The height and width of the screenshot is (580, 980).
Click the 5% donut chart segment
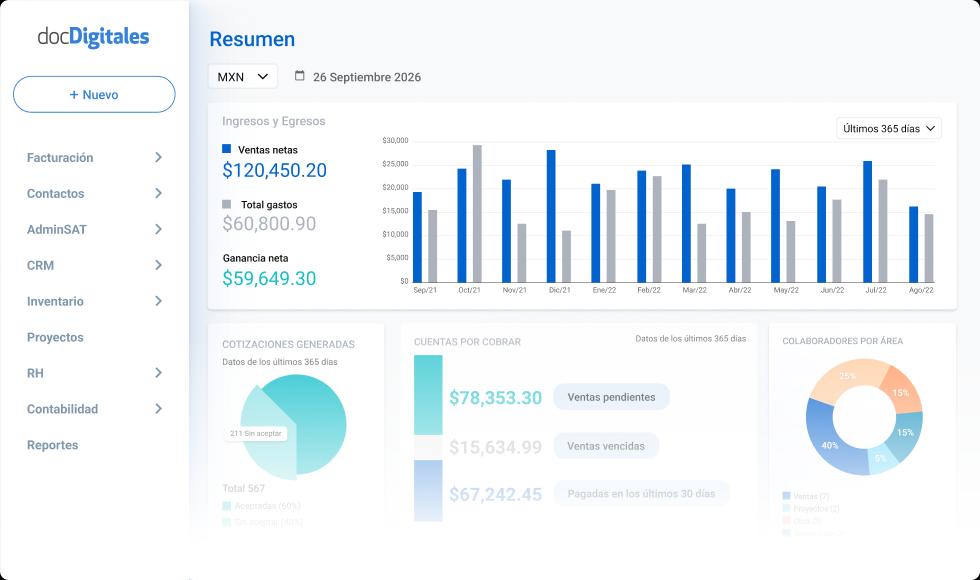coord(880,459)
